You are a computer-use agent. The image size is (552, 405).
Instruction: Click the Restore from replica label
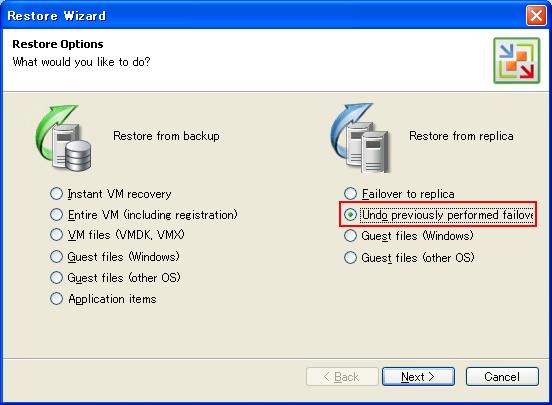(461, 136)
